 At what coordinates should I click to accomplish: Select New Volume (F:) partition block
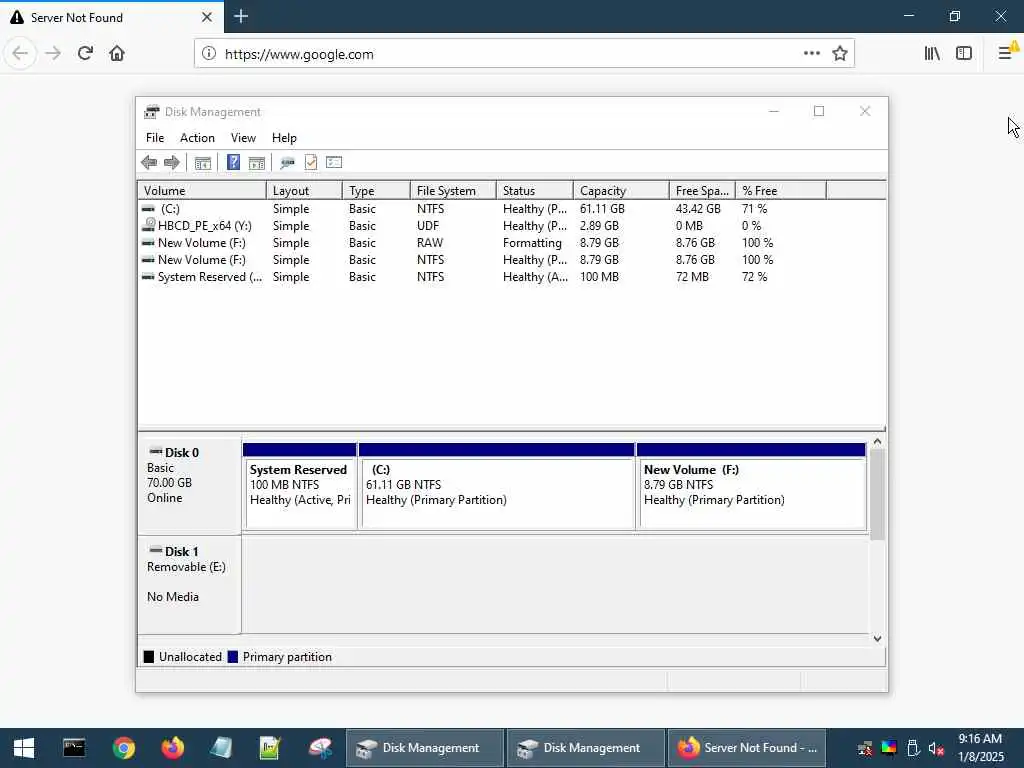[x=751, y=486]
